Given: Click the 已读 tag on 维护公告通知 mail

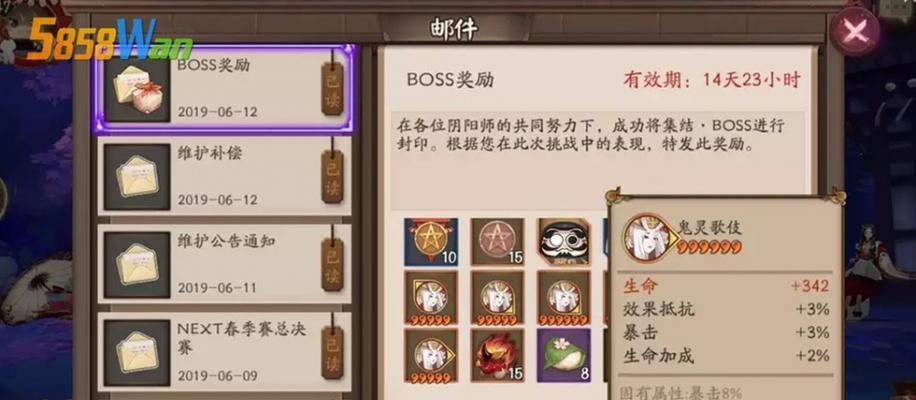Looking at the screenshot, I should [332, 264].
